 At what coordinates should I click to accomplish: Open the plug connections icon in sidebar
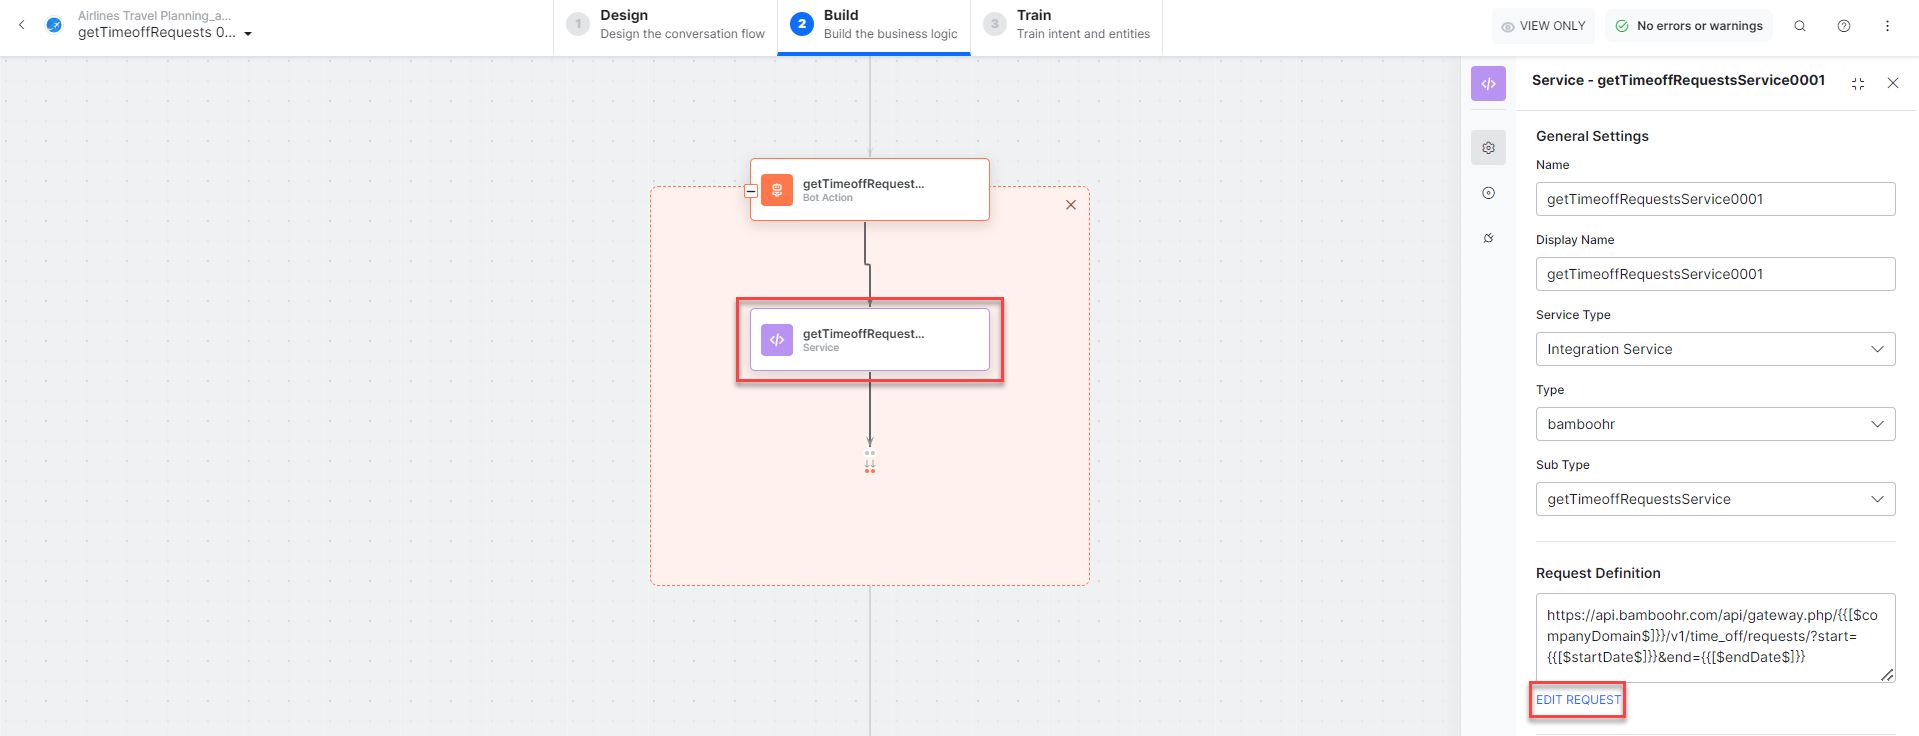point(1488,238)
